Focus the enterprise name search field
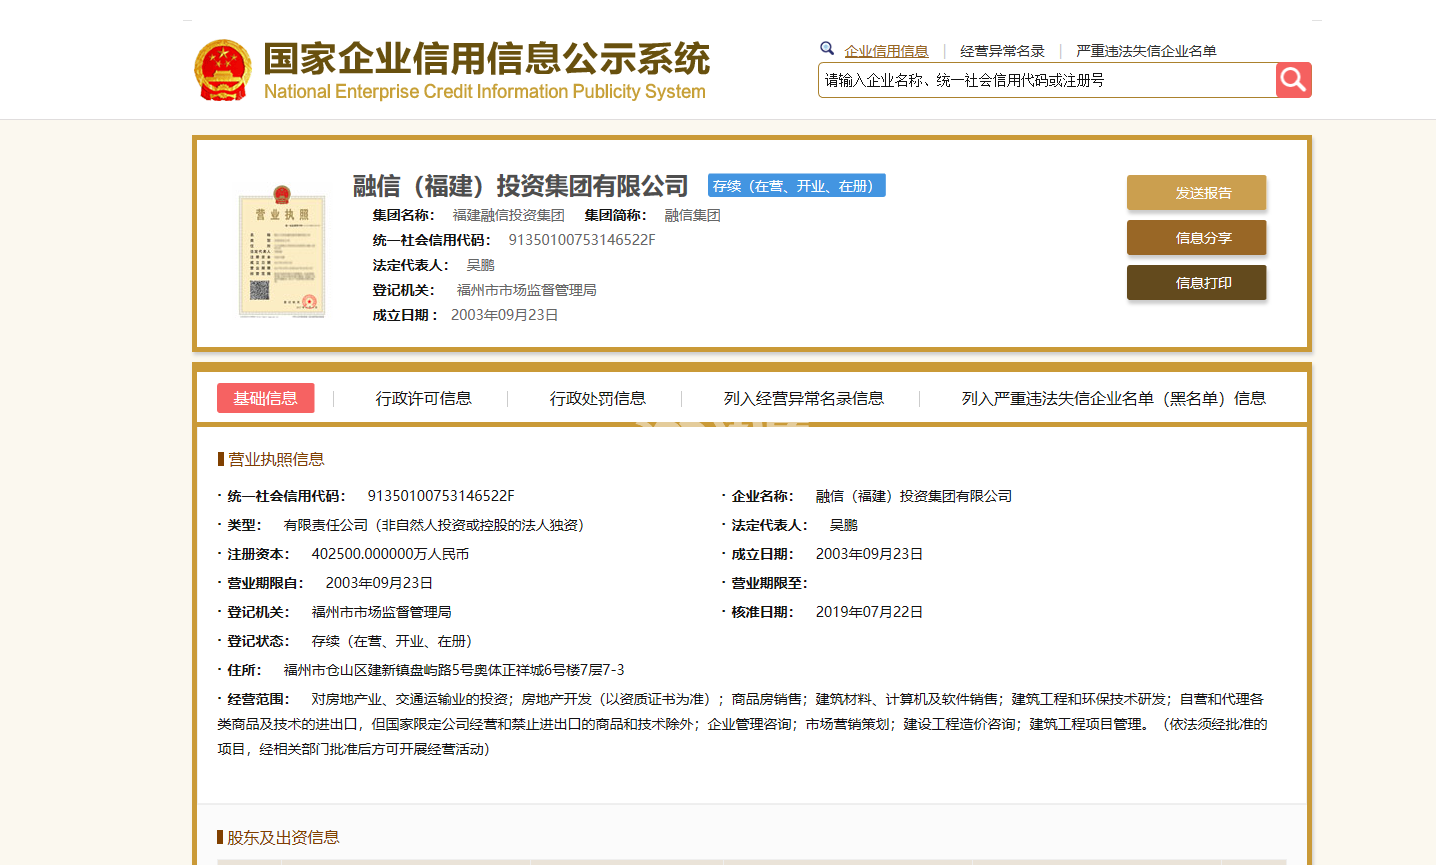Screen dimensions: 1436x865 [1047, 80]
